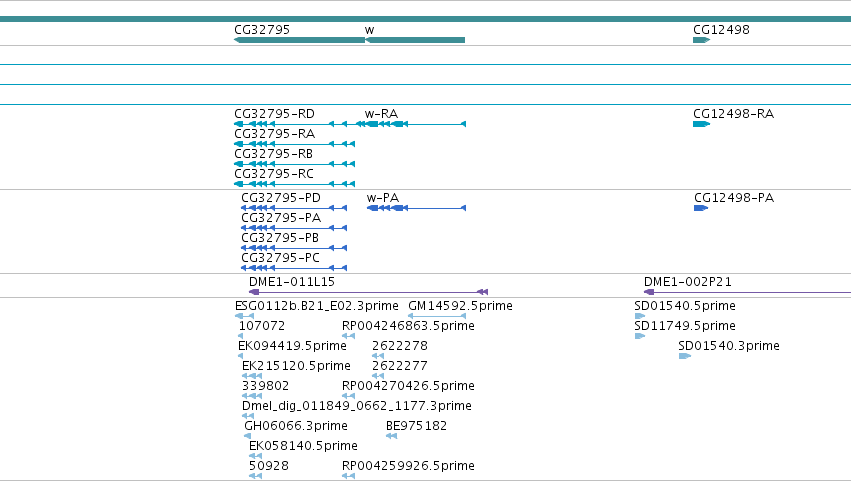Image resolution: width=851 pixels, height=481 pixels.
Task: Click the SD01540.5prime EST label
Action: [685, 306]
